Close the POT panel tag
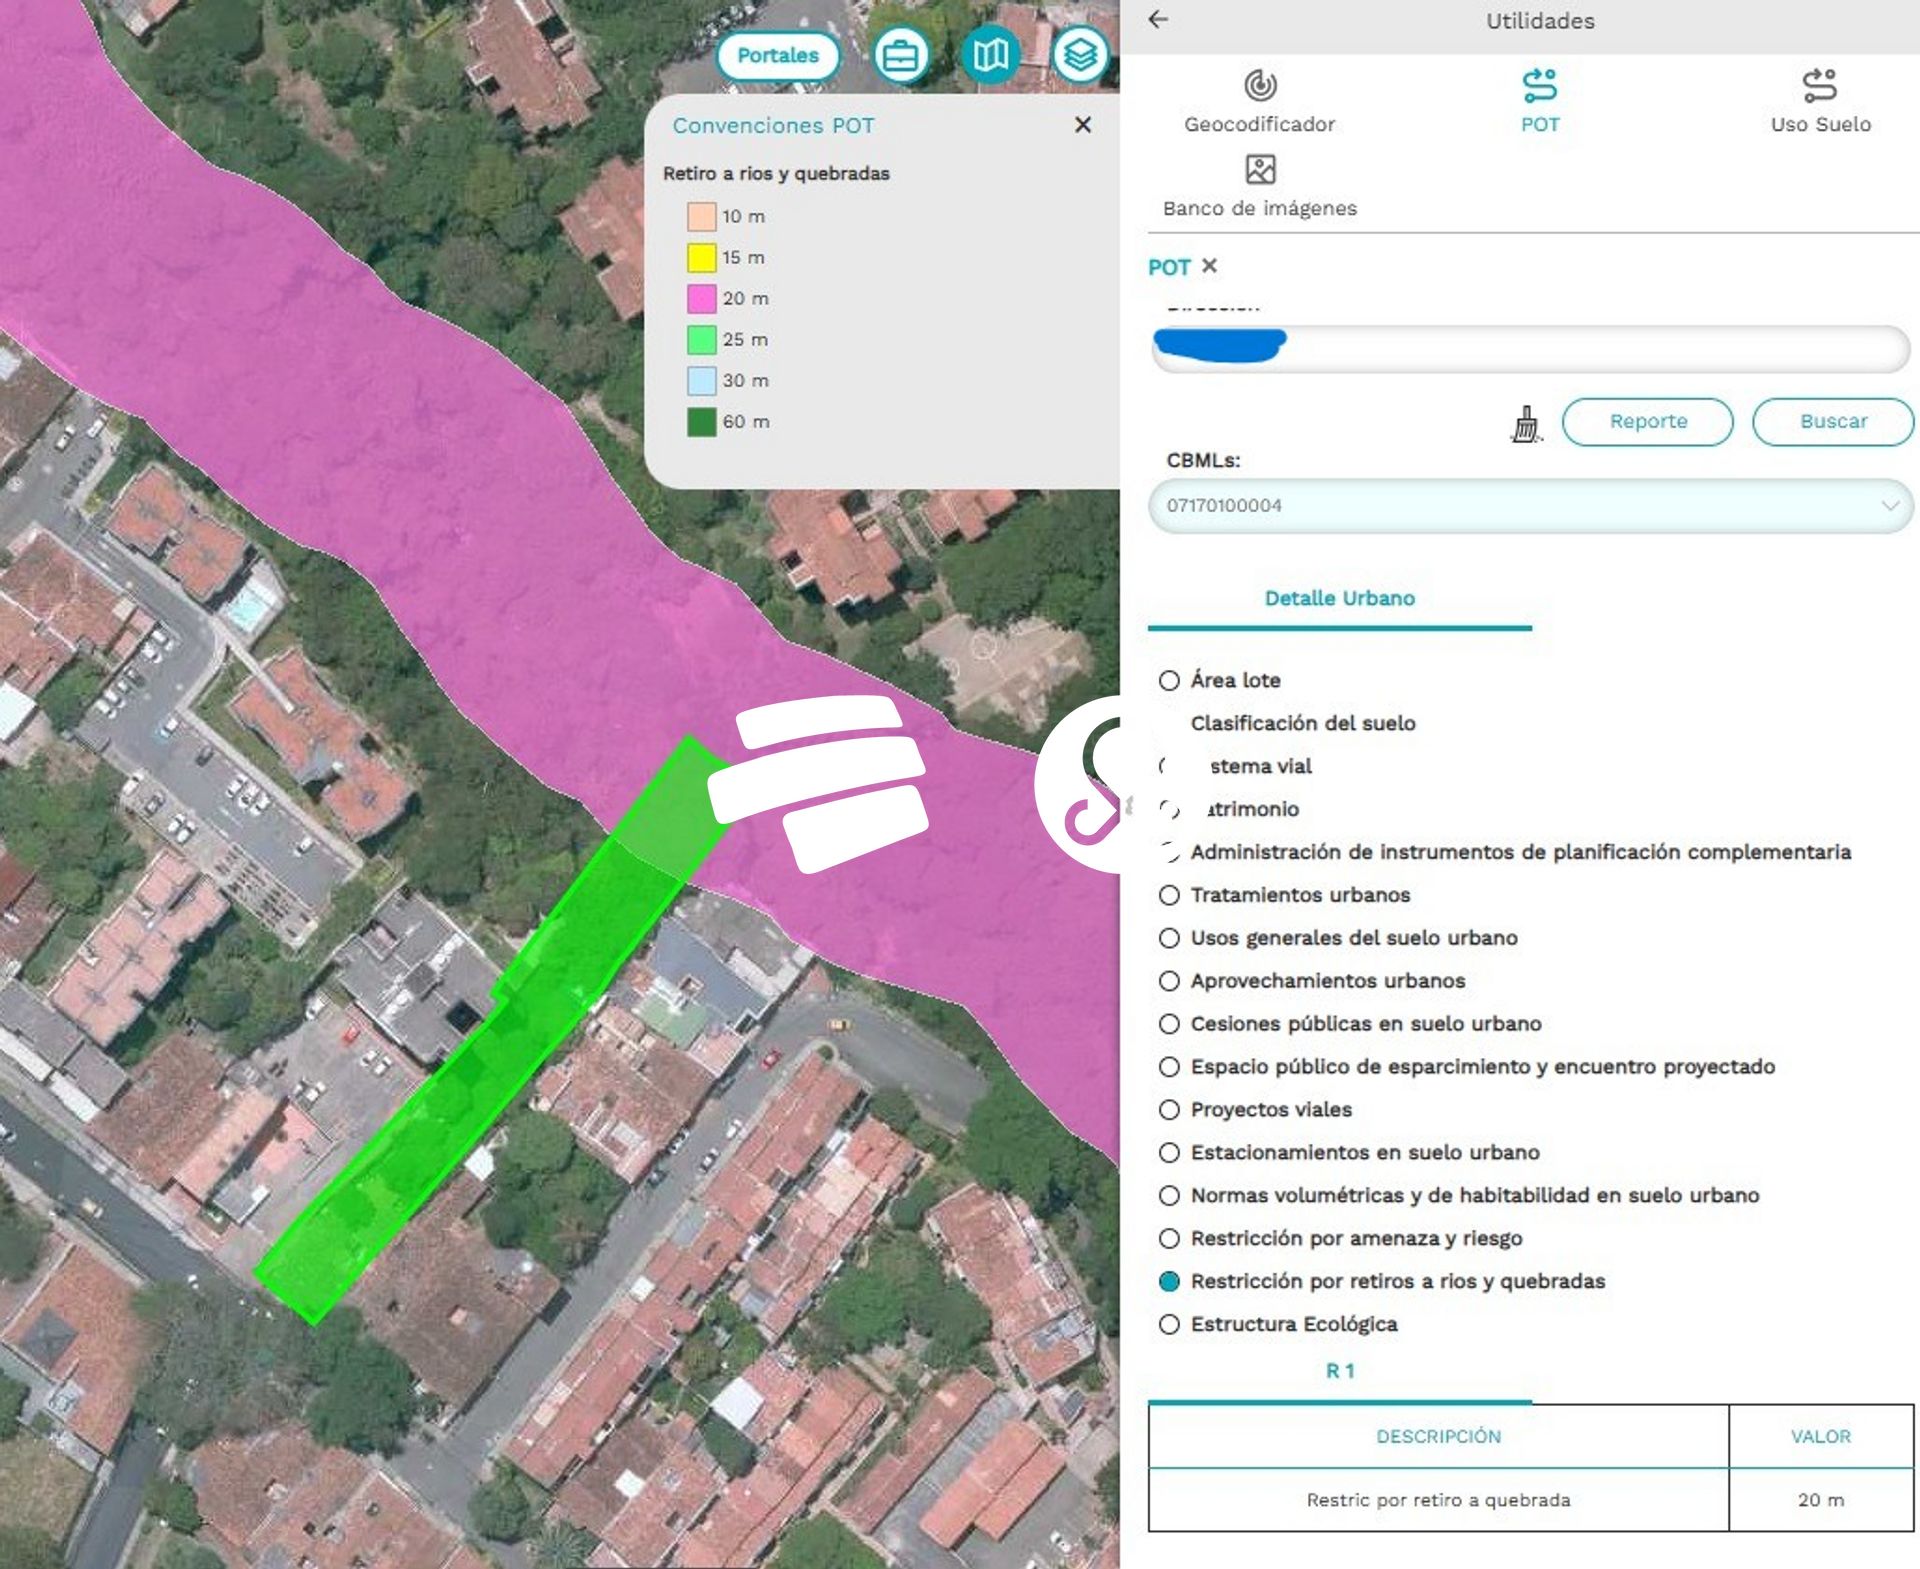Image resolution: width=1920 pixels, height=1569 pixels. [1209, 266]
